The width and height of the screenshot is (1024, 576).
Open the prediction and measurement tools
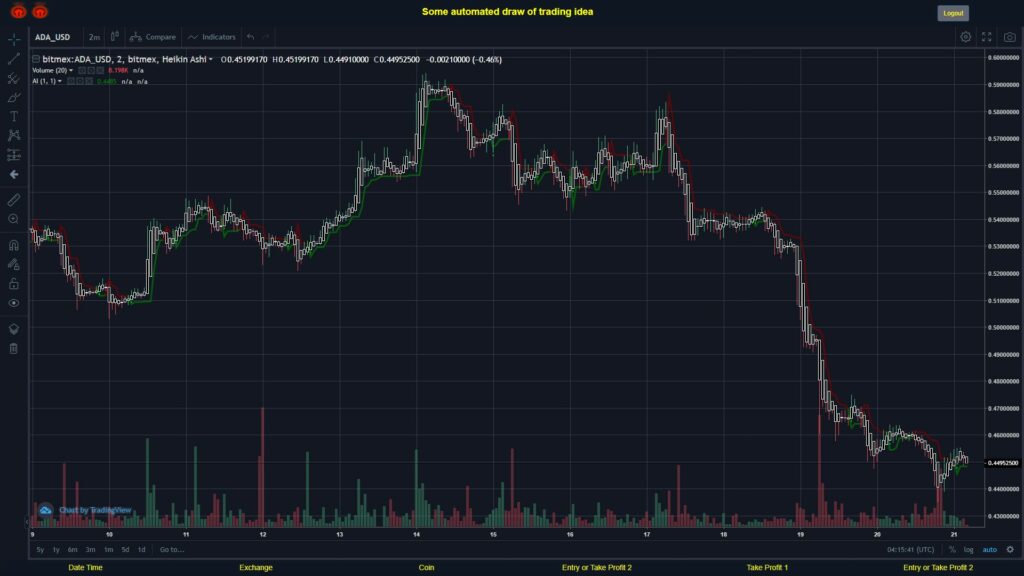[x=14, y=155]
